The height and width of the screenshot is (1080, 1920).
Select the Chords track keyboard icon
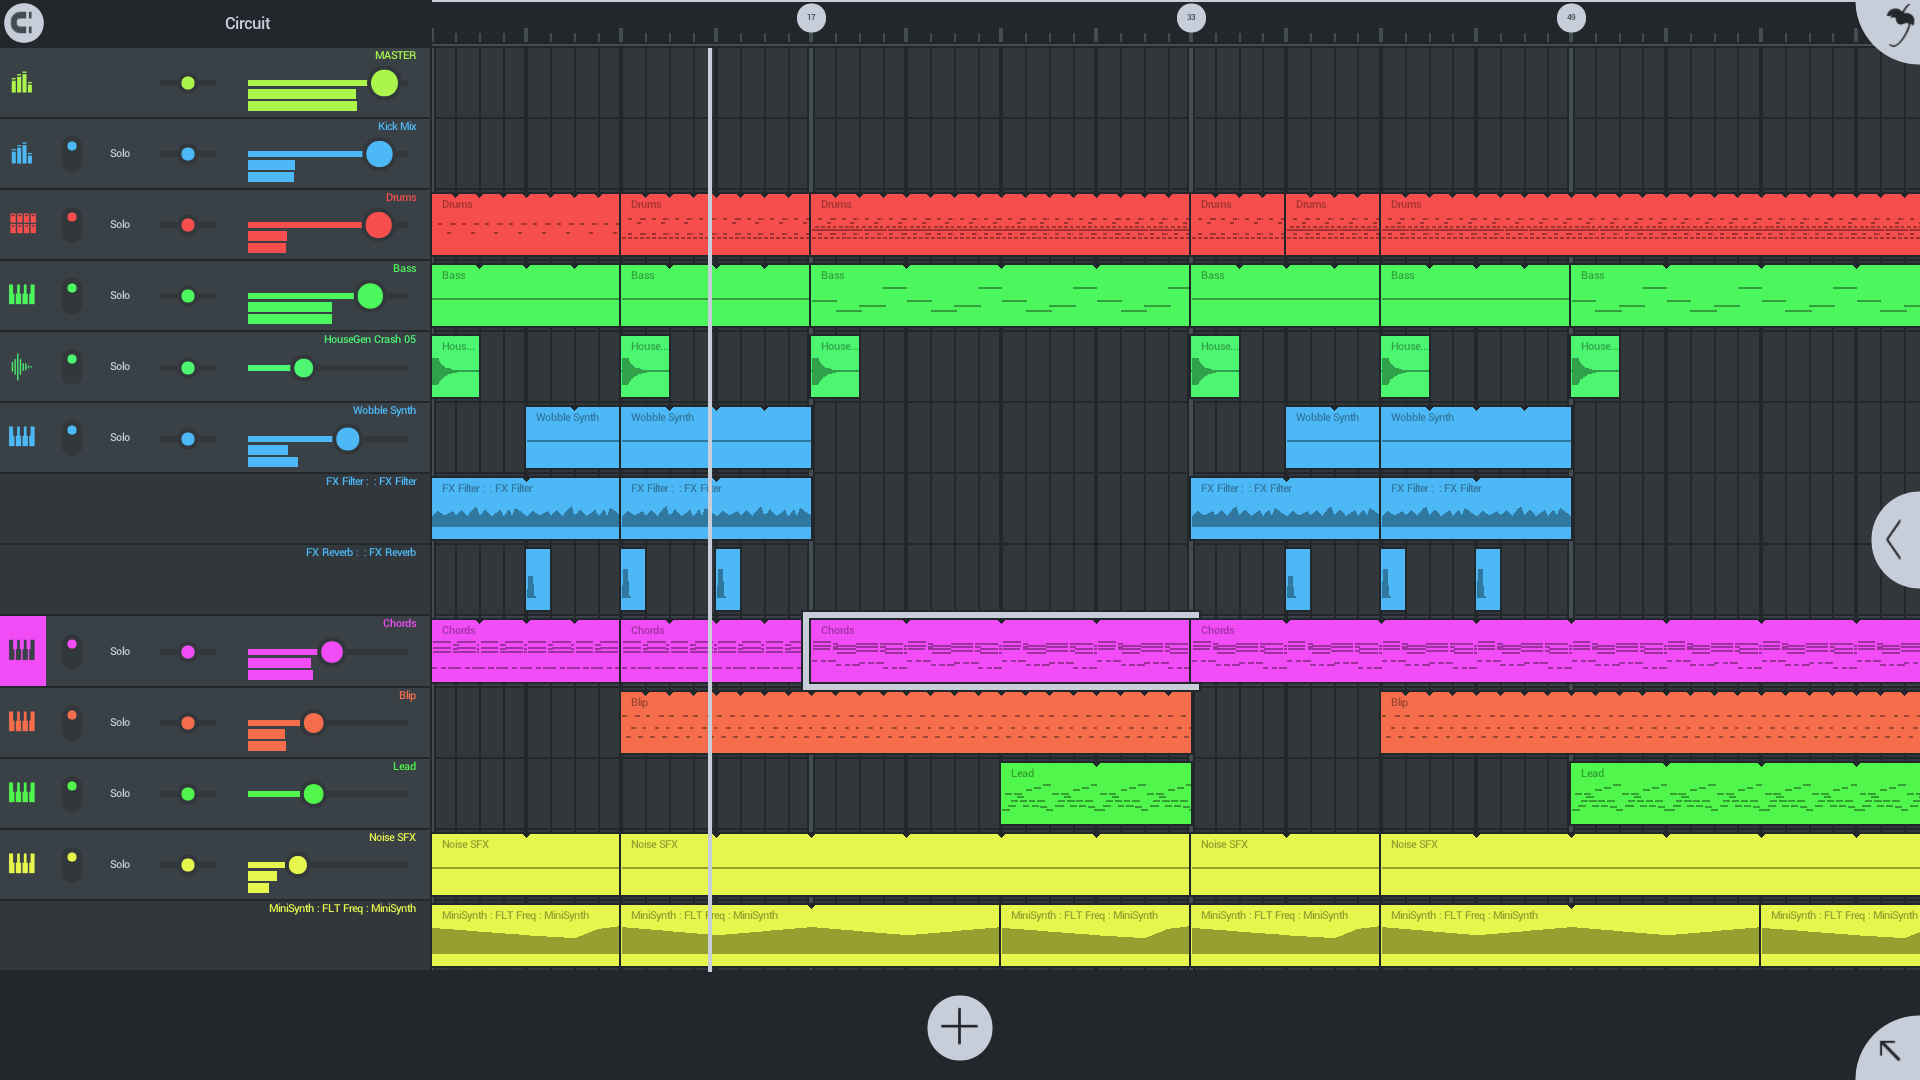point(22,651)
